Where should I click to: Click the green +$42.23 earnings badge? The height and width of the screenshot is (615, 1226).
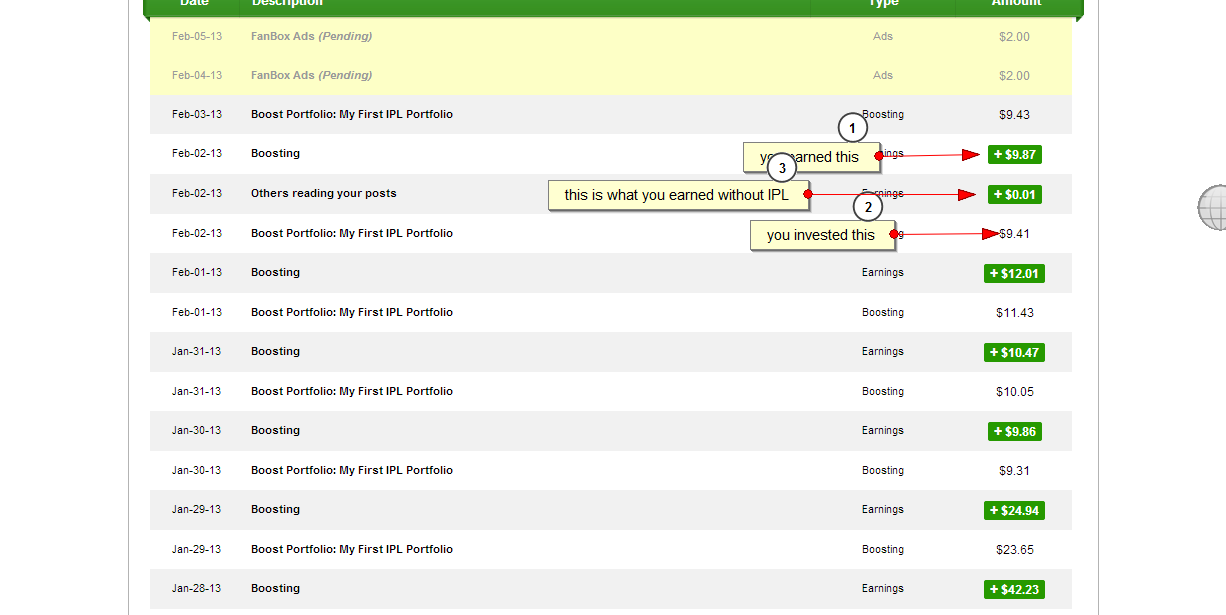(1014, 589)
